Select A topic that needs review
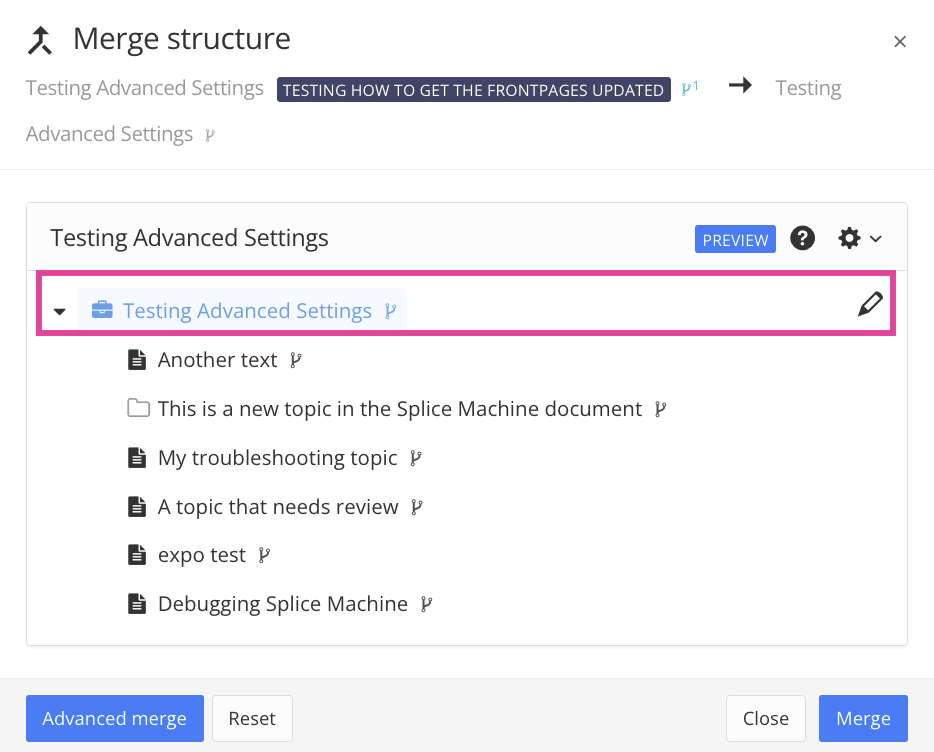This screenshot has height=752, width=934. coord(278,507)
